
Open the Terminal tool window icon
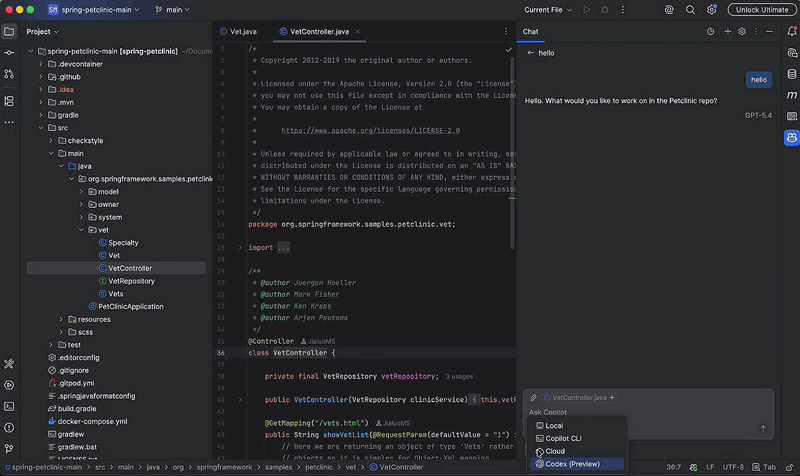(x=9, y=407)
